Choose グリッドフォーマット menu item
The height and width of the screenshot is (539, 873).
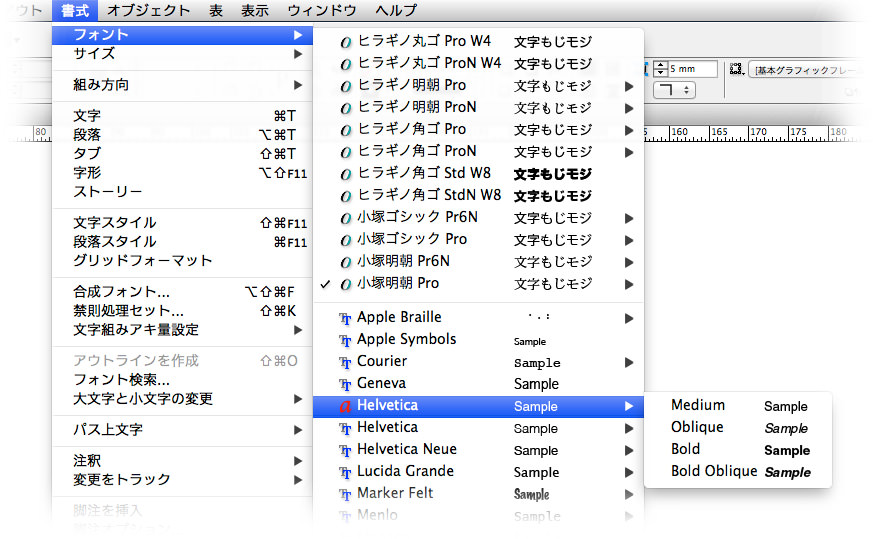click(182, 261)
